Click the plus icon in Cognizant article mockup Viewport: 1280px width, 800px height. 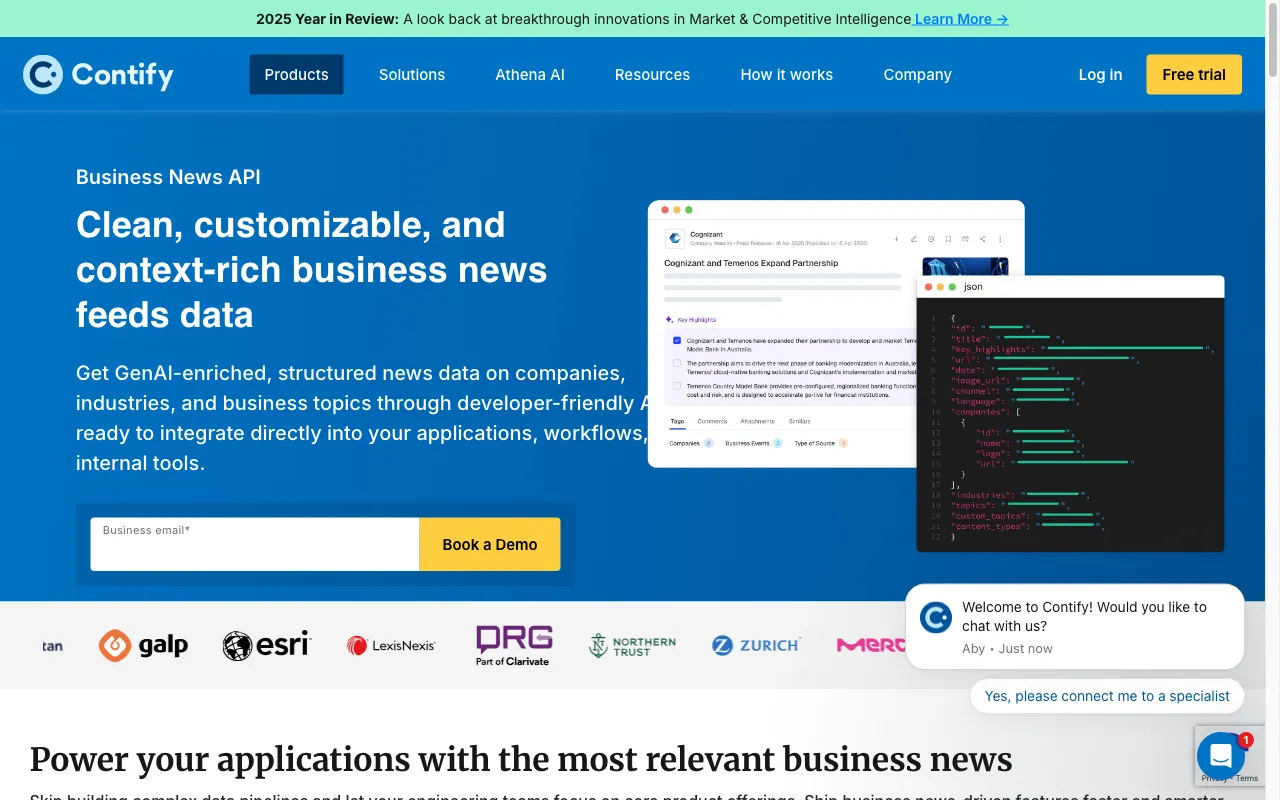tap(896, 239)
